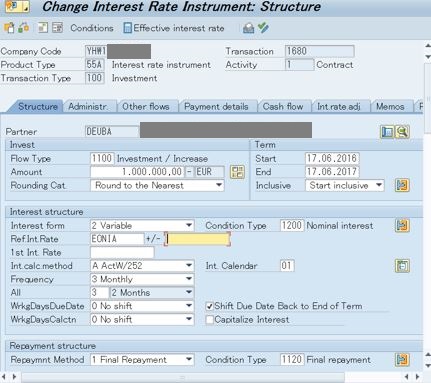Screen dimensions: 431x383
Task: Open the Frequency dropdown set to Monthly
Action: (142, 279)
